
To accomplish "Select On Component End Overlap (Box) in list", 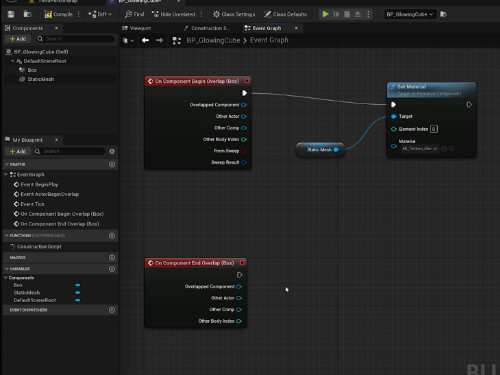I will pos(56,224).
